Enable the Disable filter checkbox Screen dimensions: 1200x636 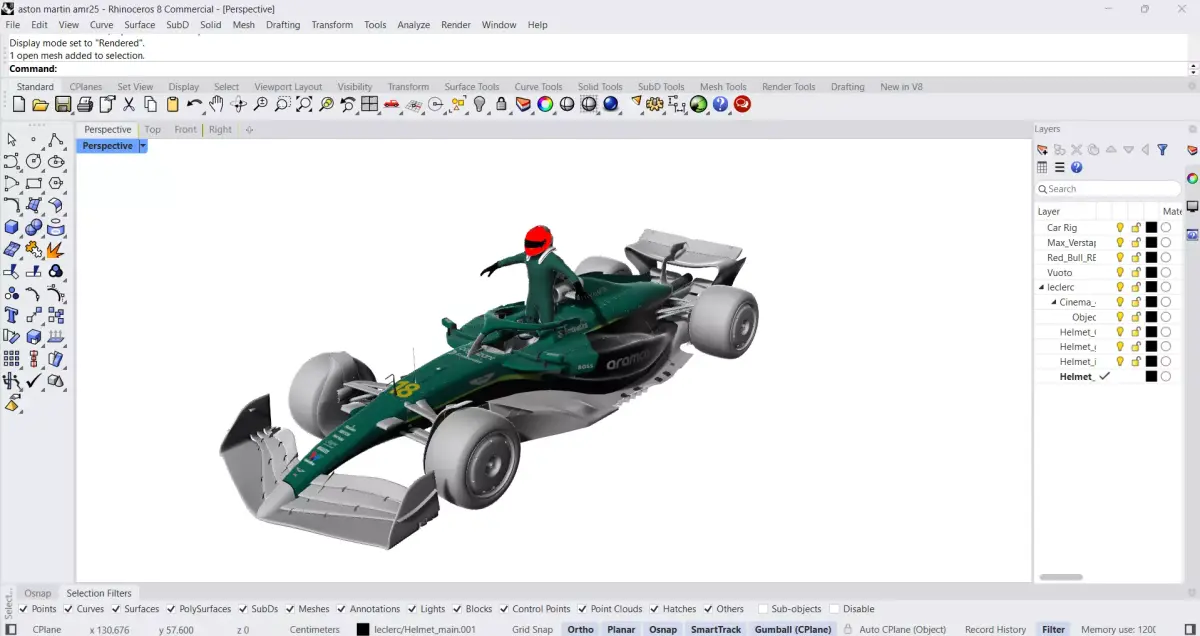coord(834,609)
